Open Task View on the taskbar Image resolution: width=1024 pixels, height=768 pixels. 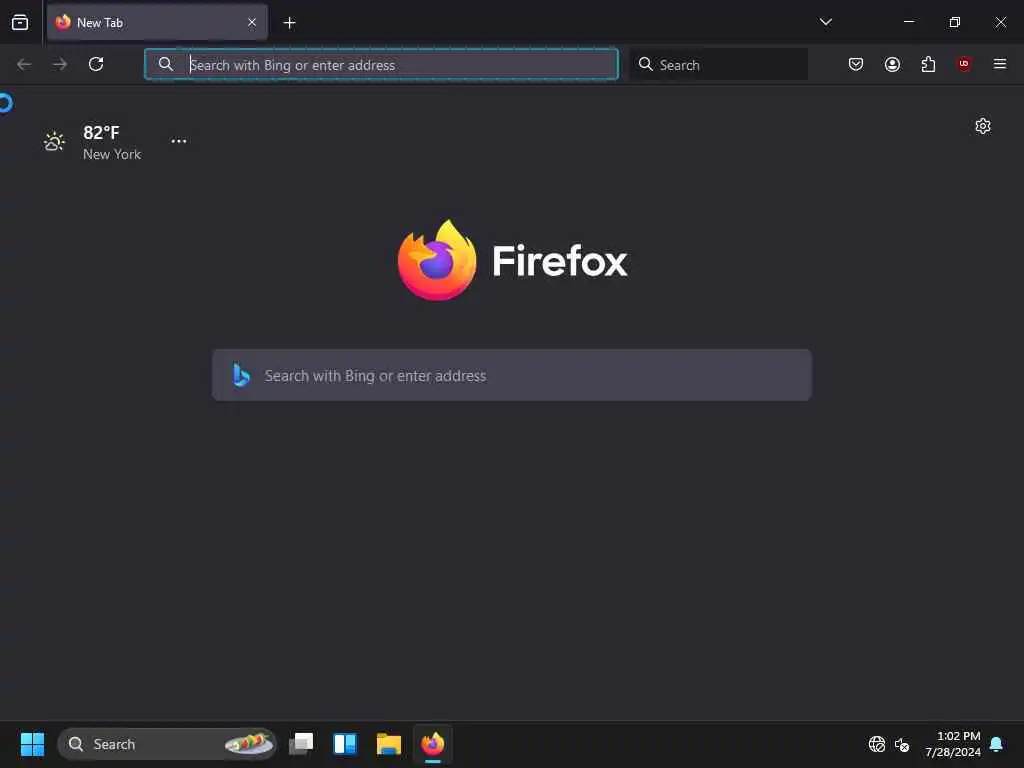tap(301, 744)
